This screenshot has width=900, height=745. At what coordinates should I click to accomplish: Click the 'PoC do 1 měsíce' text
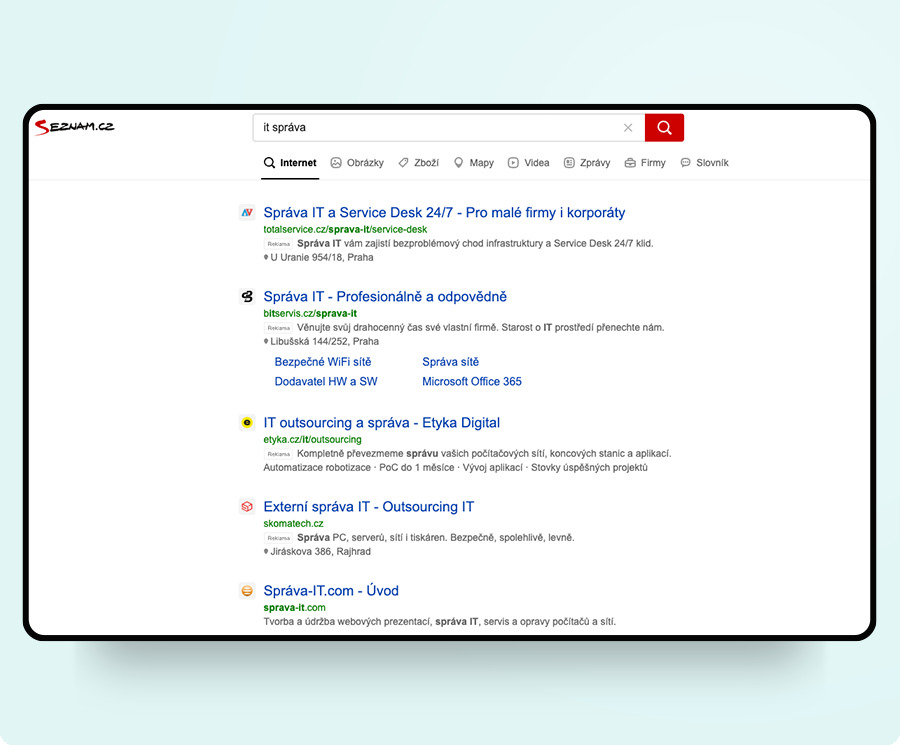(417, 468)
